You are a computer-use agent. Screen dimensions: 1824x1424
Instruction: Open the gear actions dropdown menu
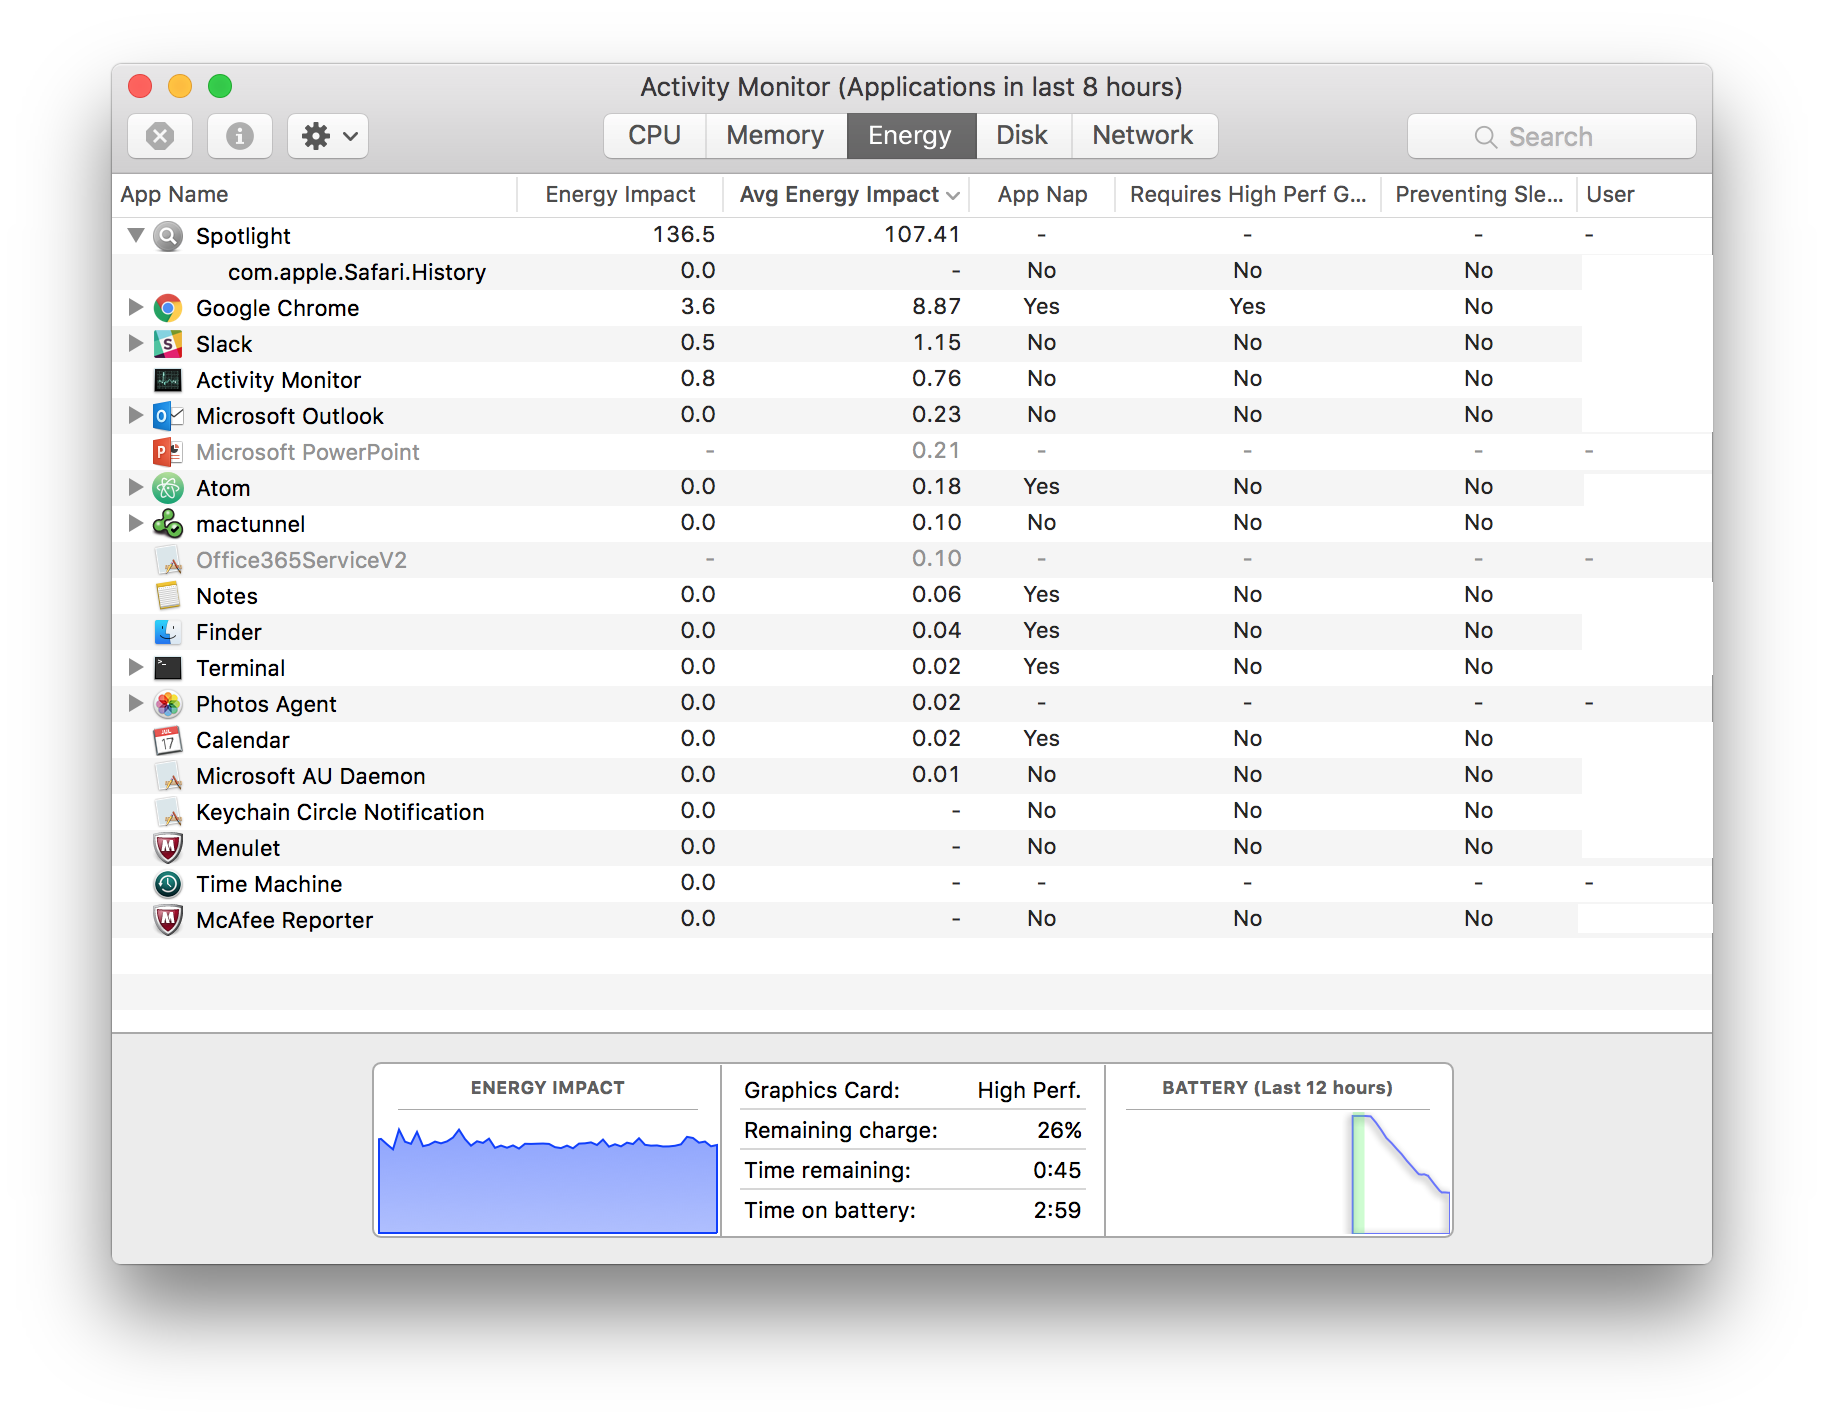328,136
